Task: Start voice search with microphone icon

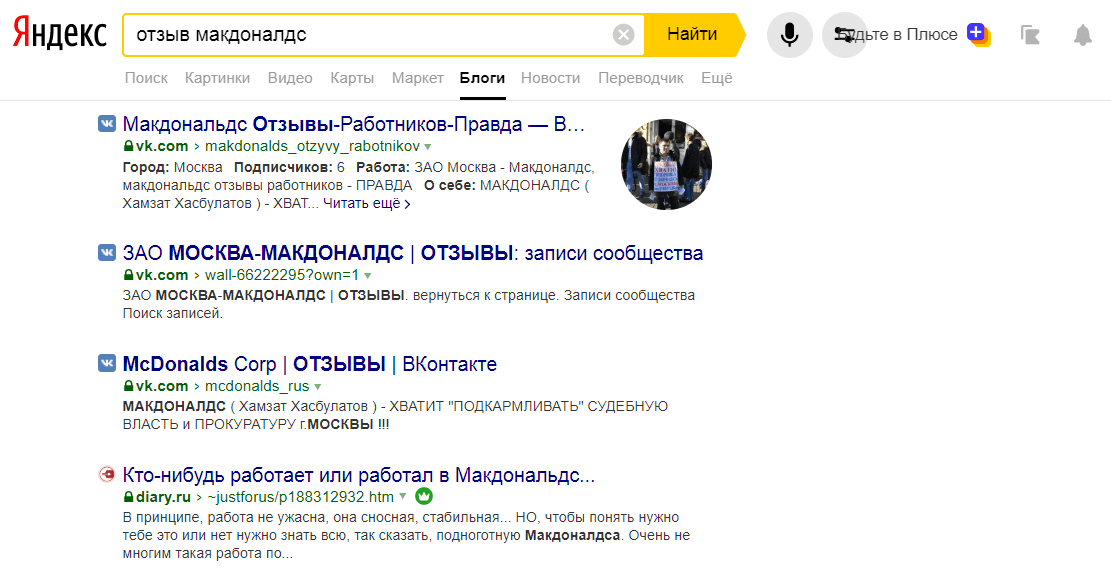Action: (789, 35)
